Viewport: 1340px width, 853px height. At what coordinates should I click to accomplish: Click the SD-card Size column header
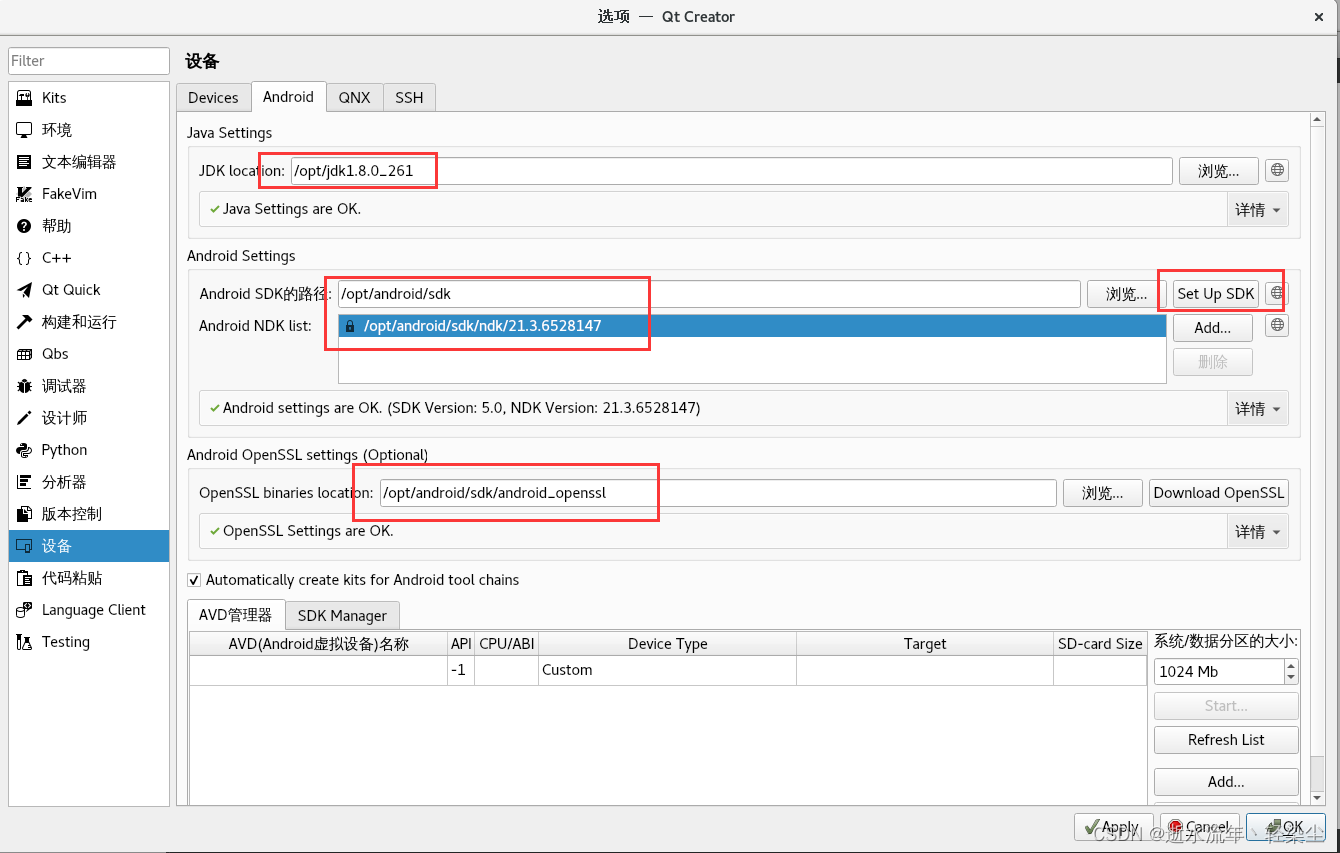[1100, 644]
